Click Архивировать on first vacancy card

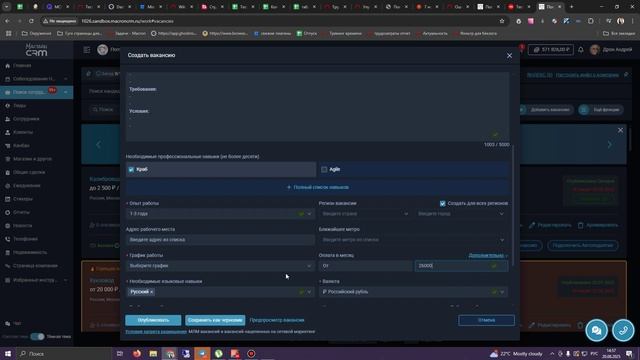pyautogui.click(x=598, y=225)
